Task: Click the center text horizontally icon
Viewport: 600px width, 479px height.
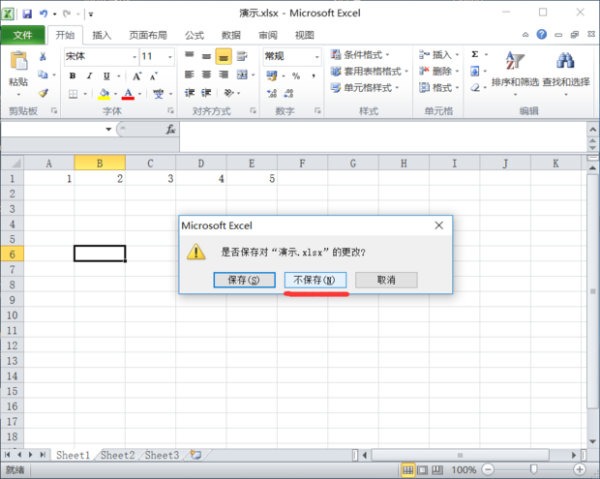Action: (x=206, y=74)
